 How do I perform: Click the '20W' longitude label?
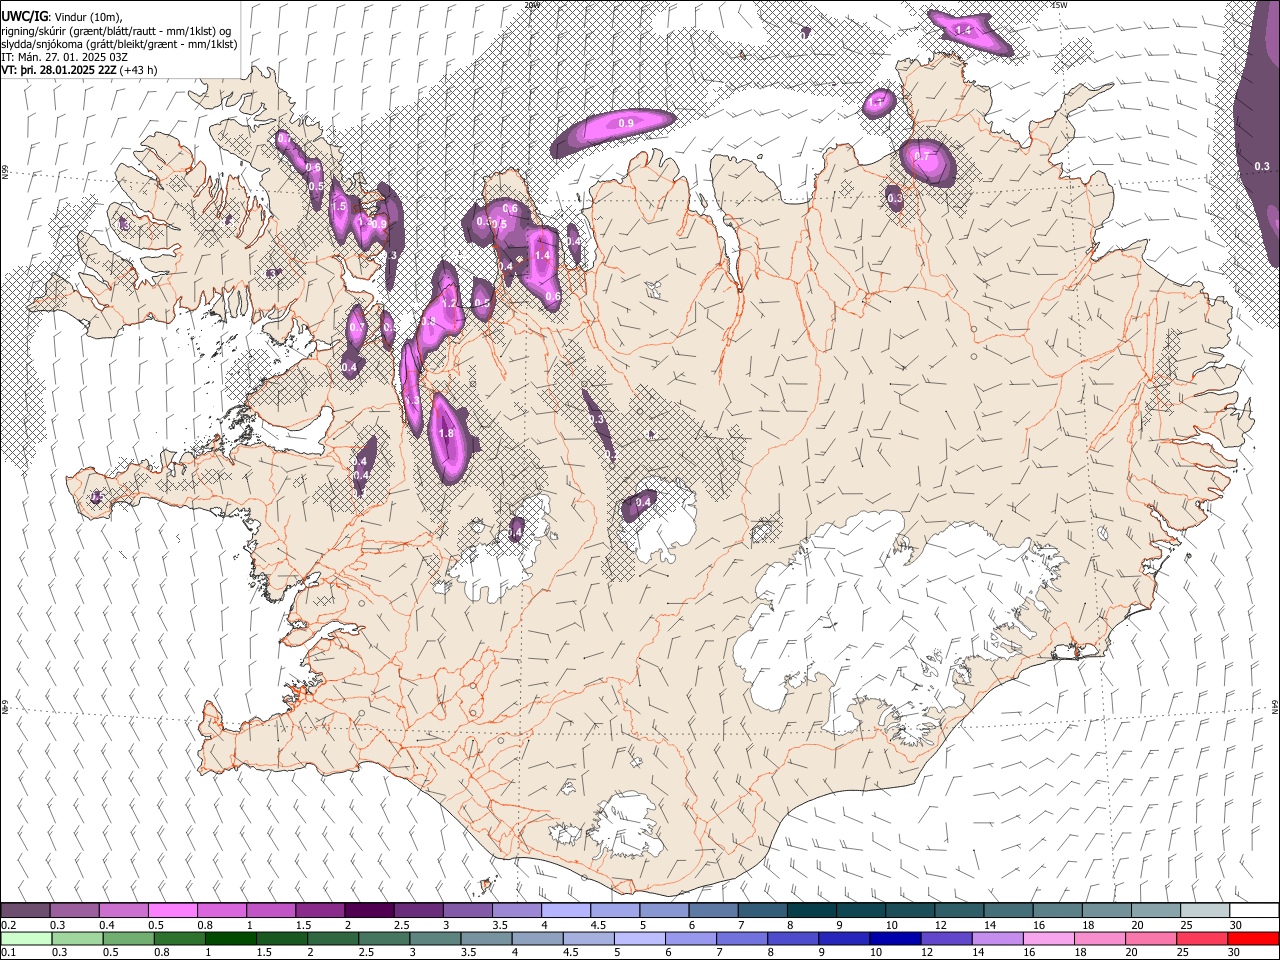tap(532, 5)
